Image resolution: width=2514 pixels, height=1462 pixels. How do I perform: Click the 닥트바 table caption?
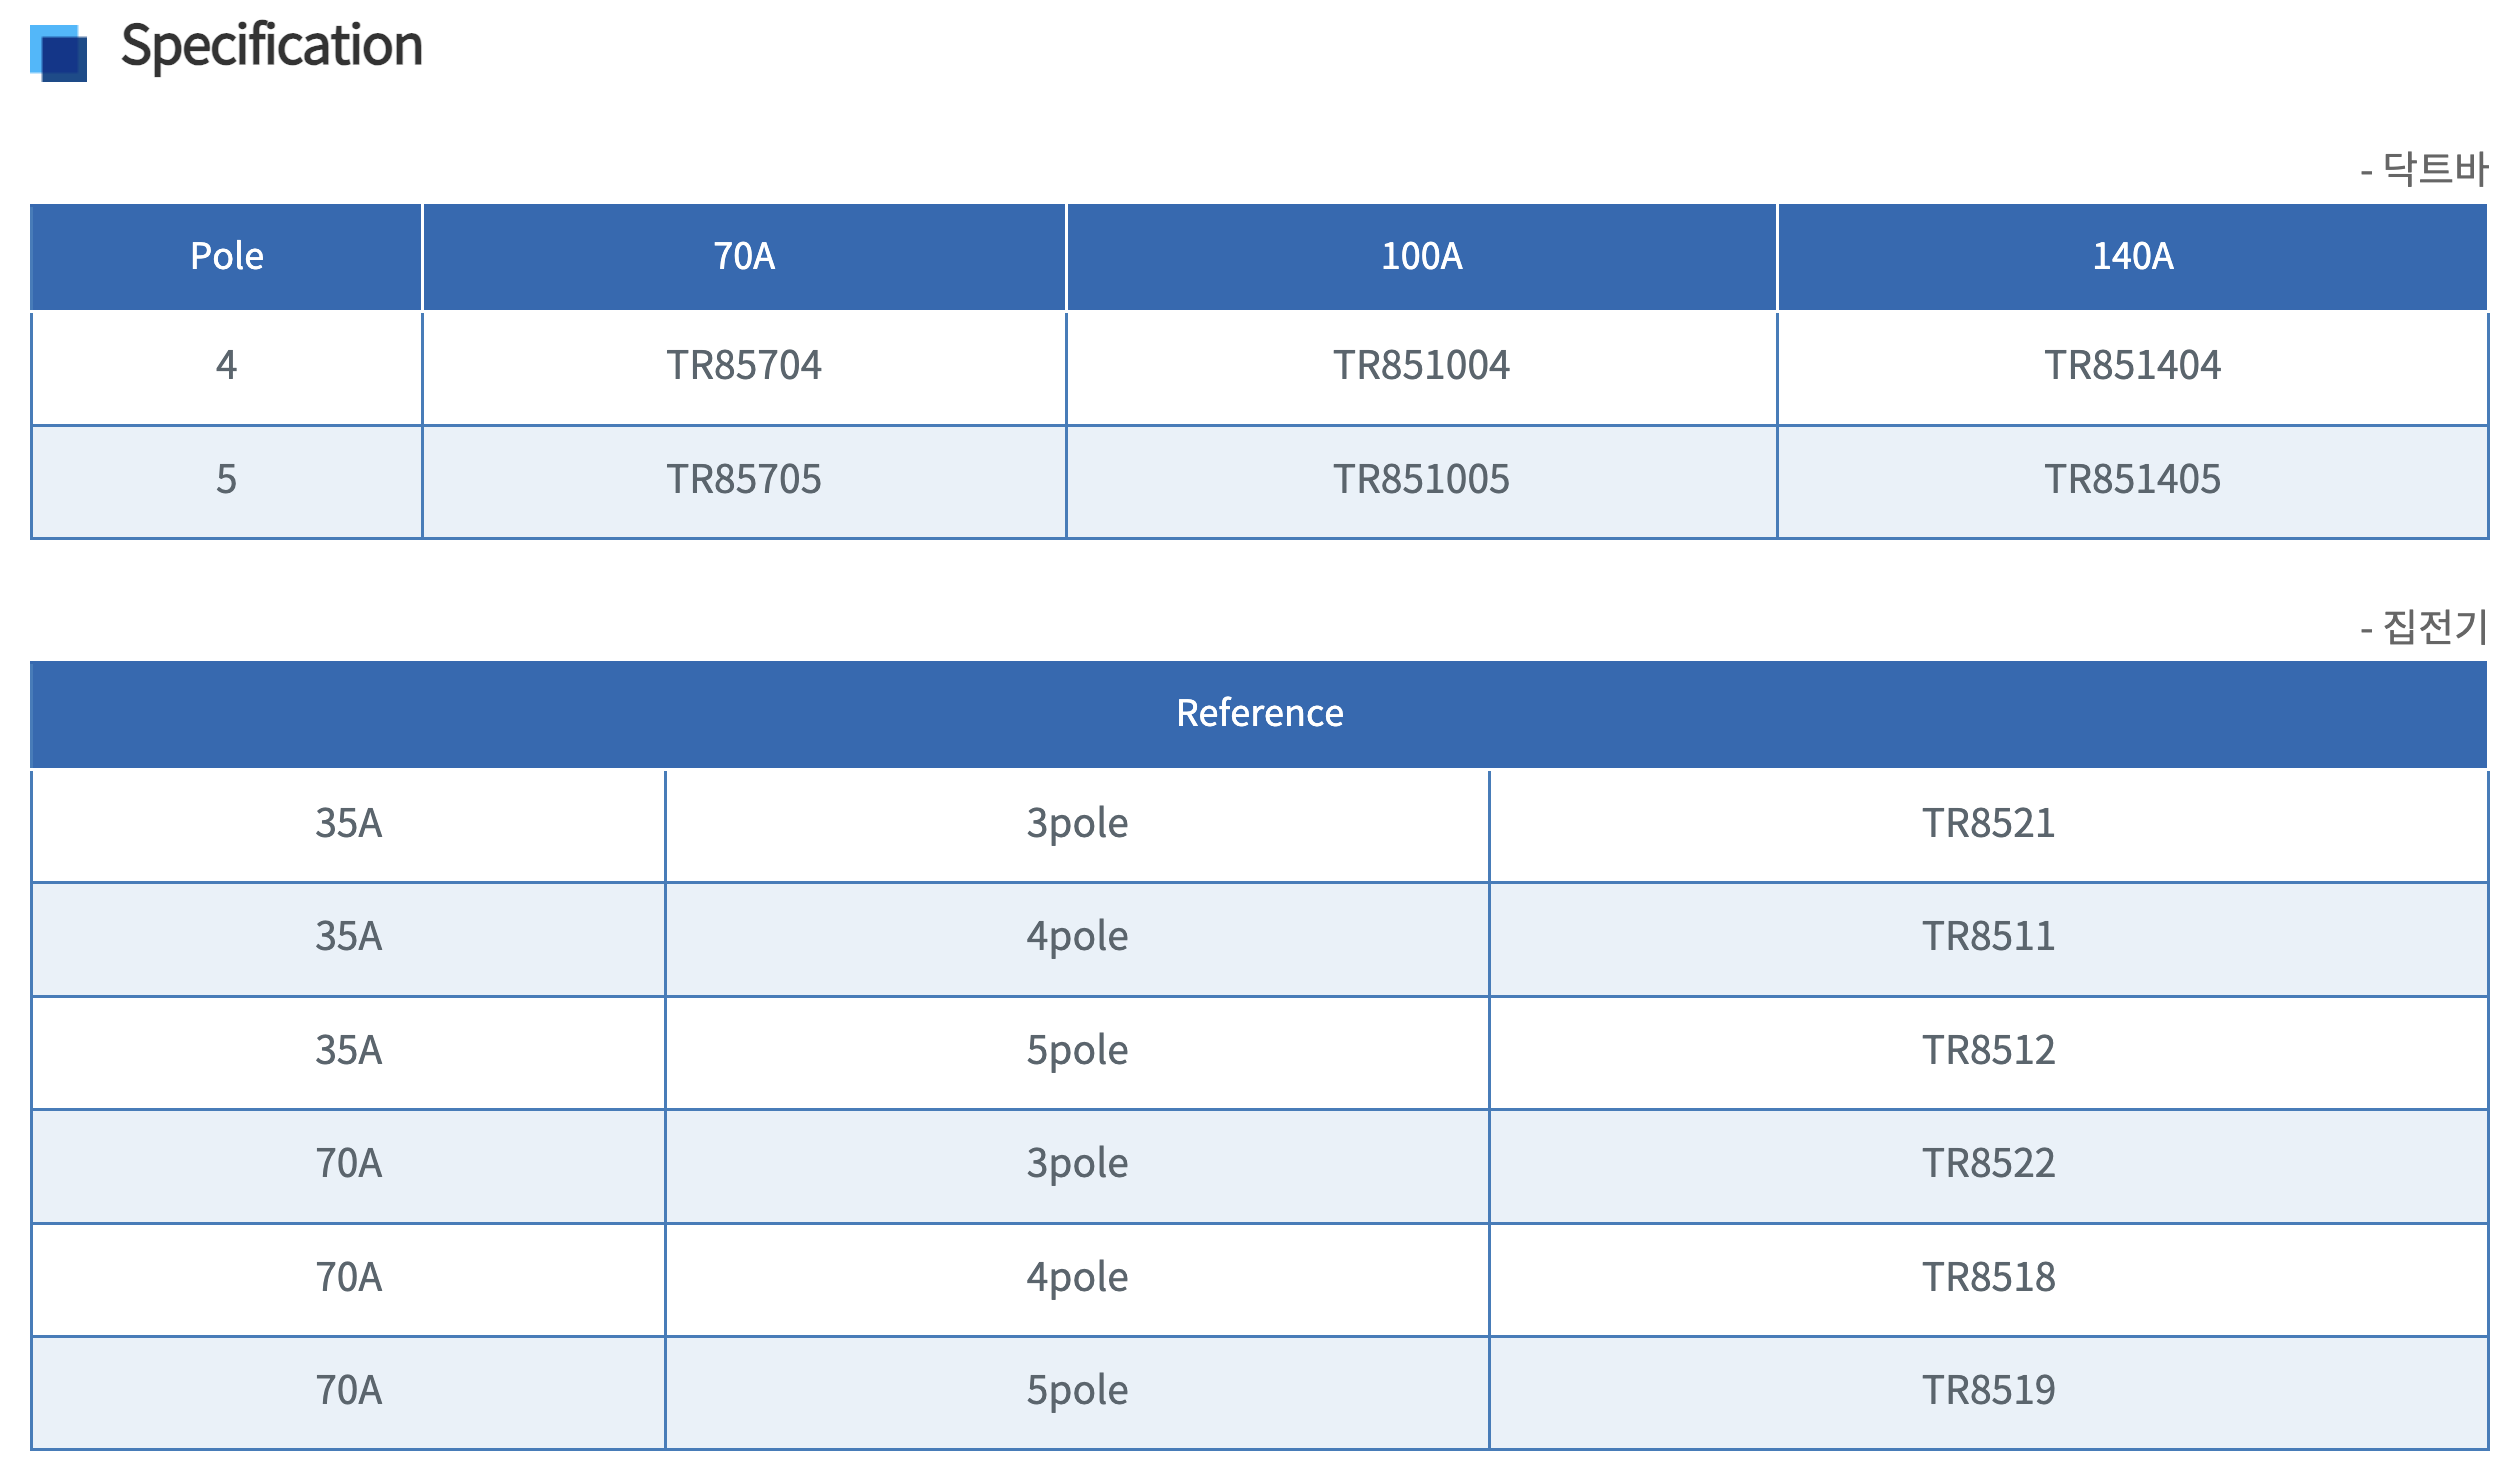tap(2433, 169)
